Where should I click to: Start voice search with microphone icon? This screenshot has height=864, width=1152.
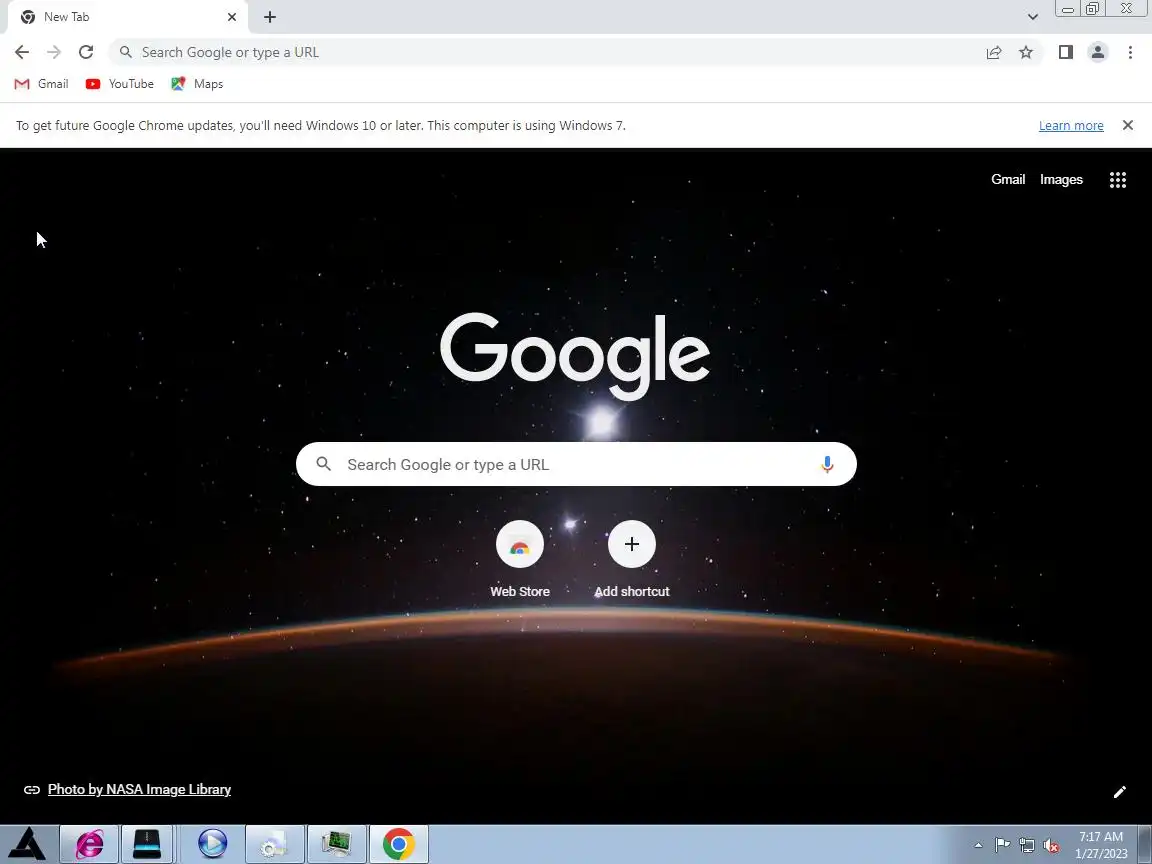(x=827, y=464)
